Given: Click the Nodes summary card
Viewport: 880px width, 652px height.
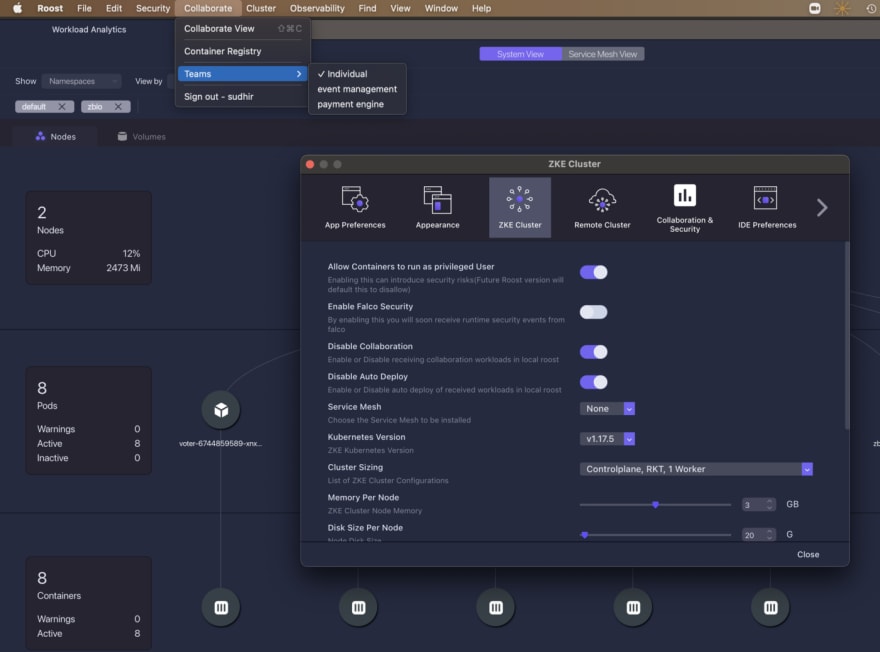Looking at the screenshot, I should (x=89, y=238).
